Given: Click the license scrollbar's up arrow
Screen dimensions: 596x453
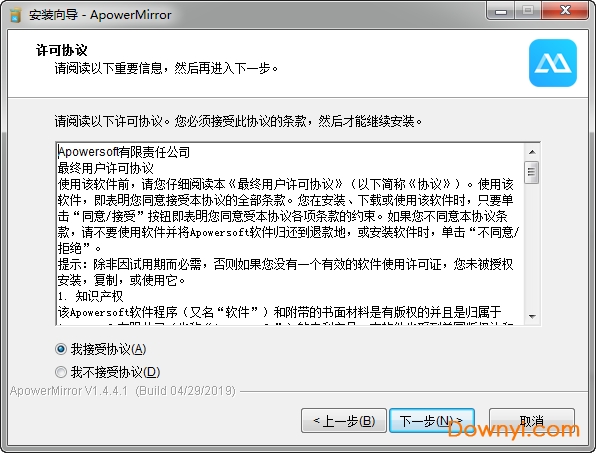Looking at the screenshot, I should pos(532,152).
